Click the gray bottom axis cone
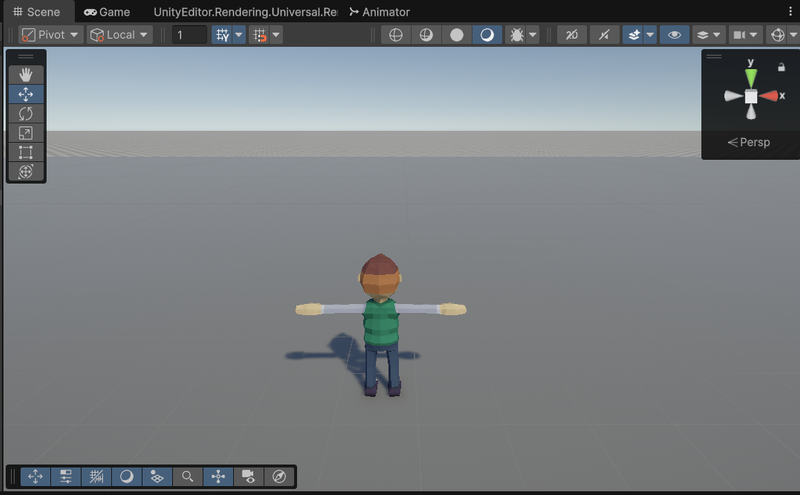This screenshot has height=495, width=800. (751, 112)
